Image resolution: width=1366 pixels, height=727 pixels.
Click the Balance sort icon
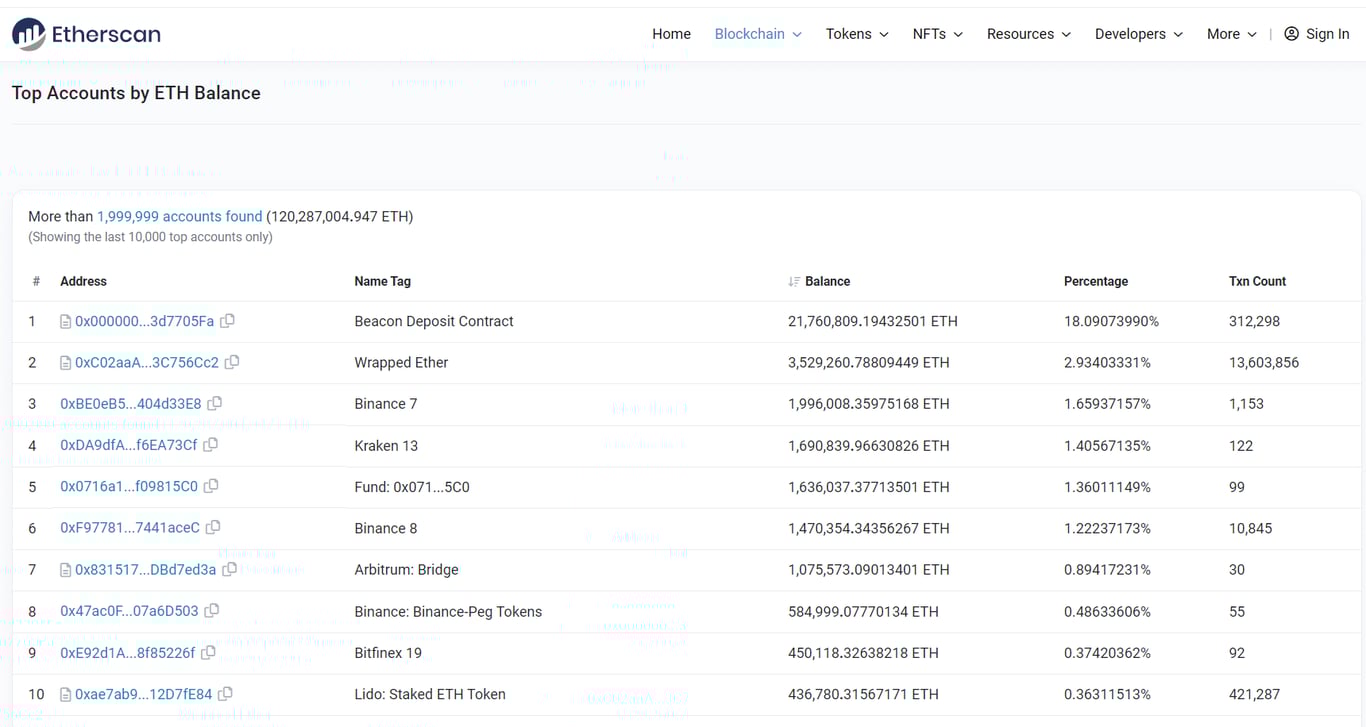pyautogui.click(x=794, y=282)
